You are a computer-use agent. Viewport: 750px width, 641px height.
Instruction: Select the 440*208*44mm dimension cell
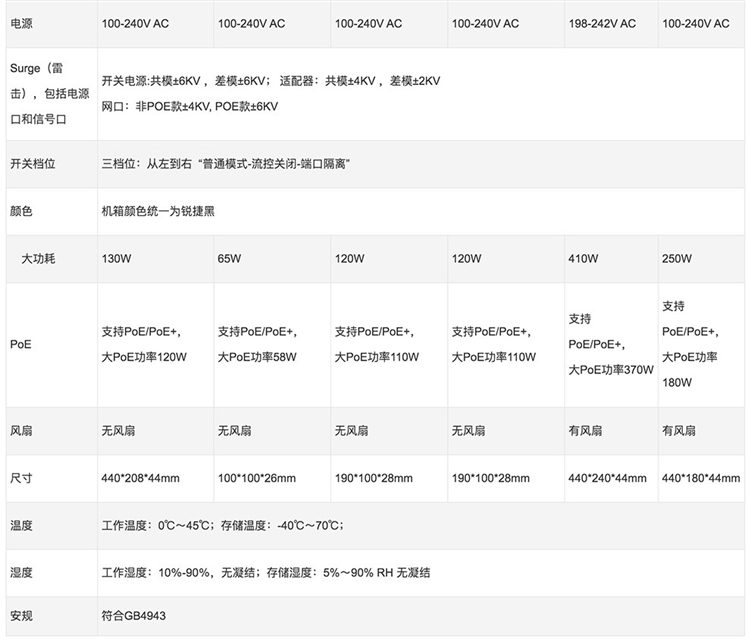click(140, 478)
